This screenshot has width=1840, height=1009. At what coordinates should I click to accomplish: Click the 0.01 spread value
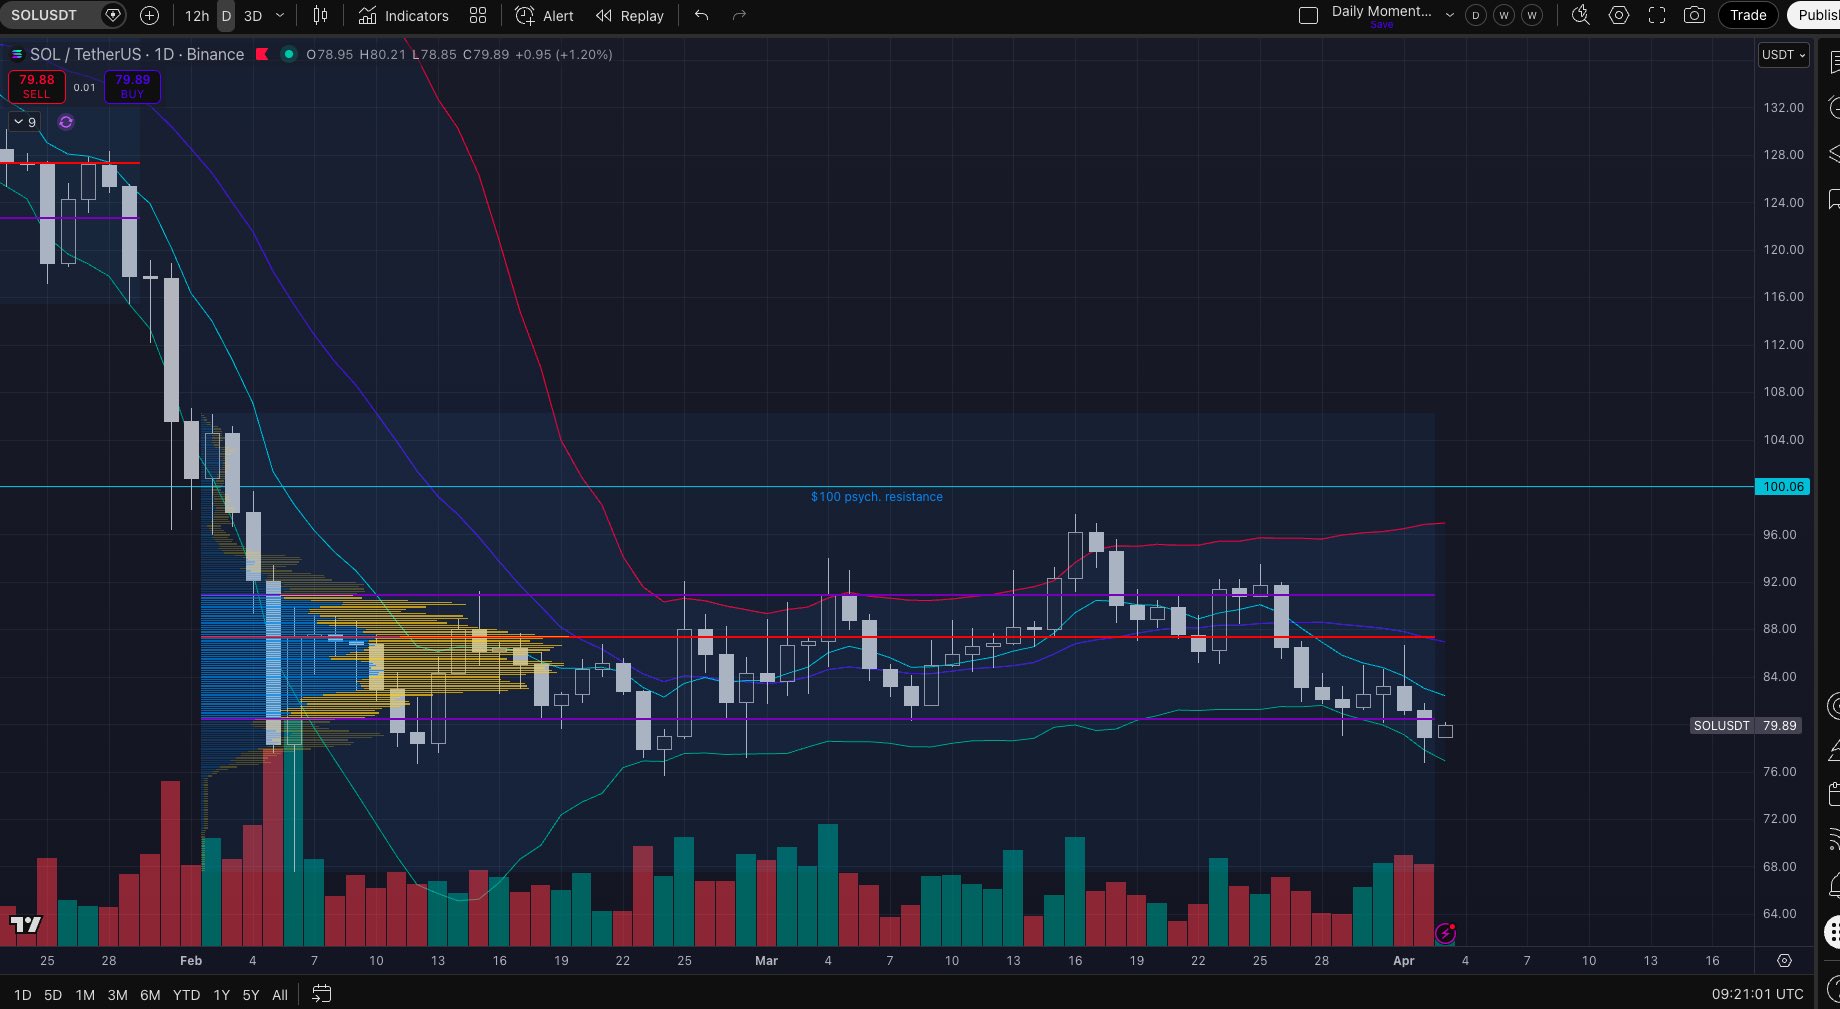85,88
